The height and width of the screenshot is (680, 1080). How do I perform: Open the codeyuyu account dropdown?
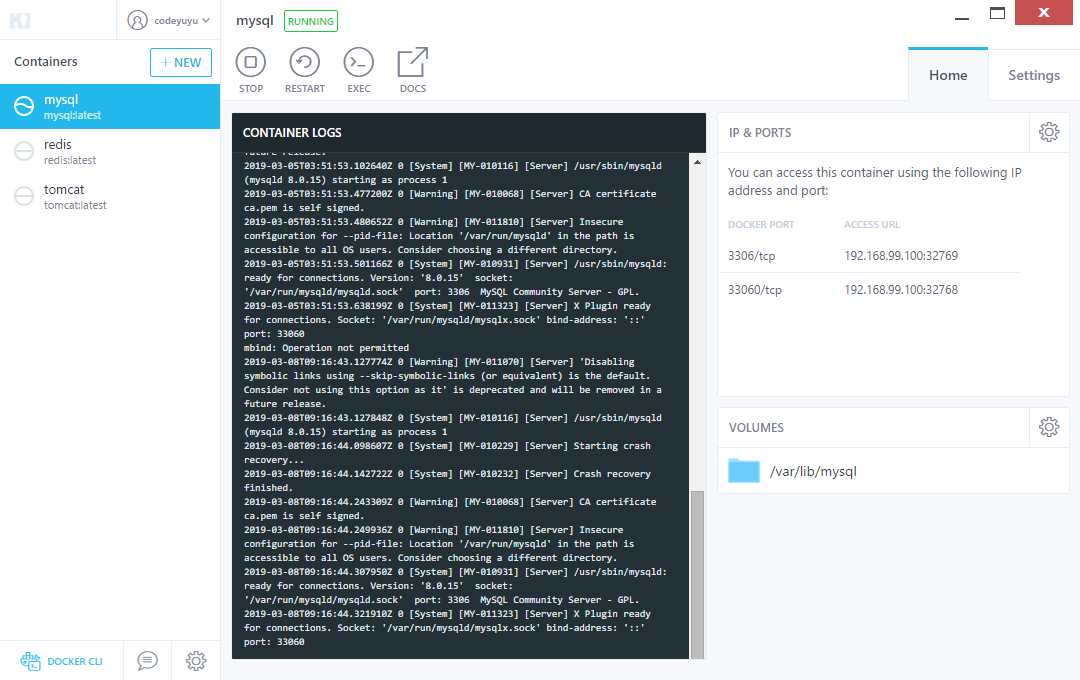coord(169,21)
